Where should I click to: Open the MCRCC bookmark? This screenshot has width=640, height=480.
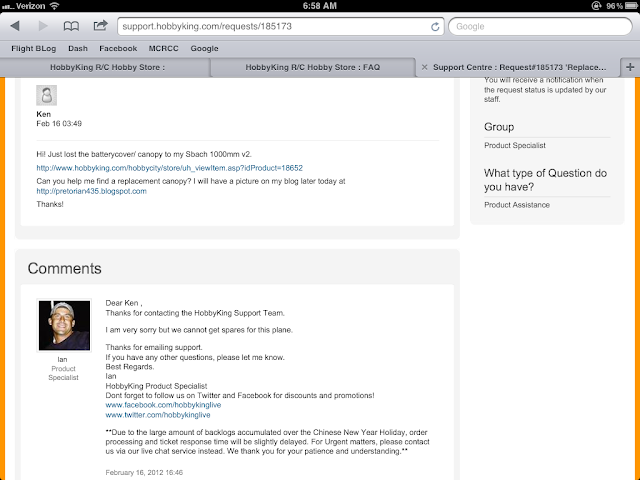click(x=163, y=49)
